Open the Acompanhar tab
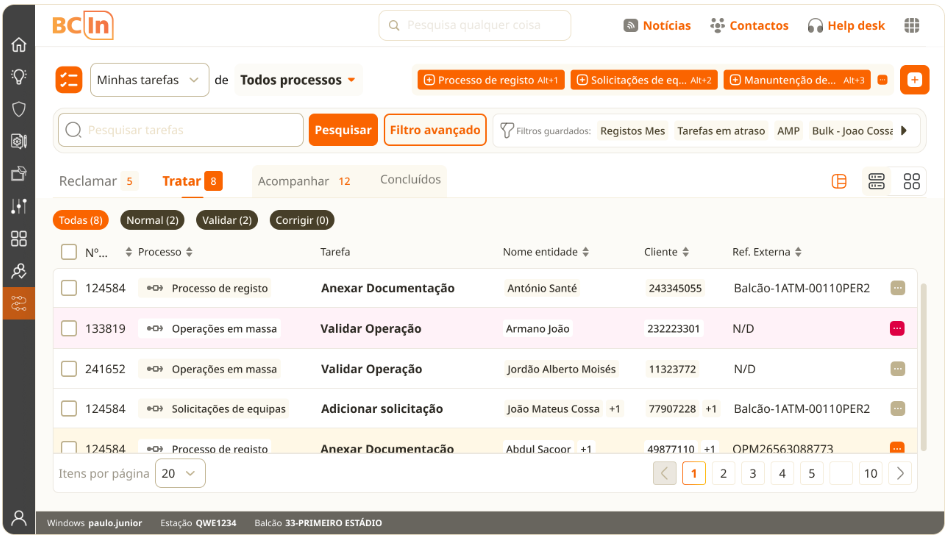The height and width of the screenshot is (536, 947). coord(304,181)
